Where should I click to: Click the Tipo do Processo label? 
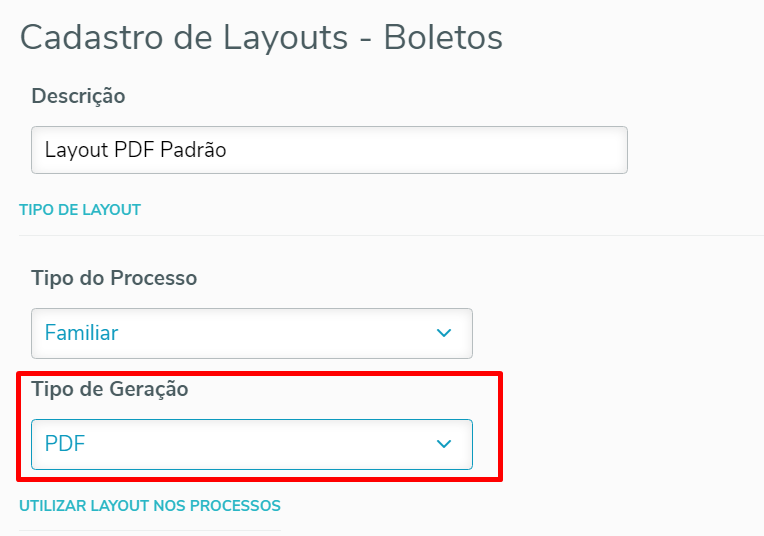coord(114,278)
